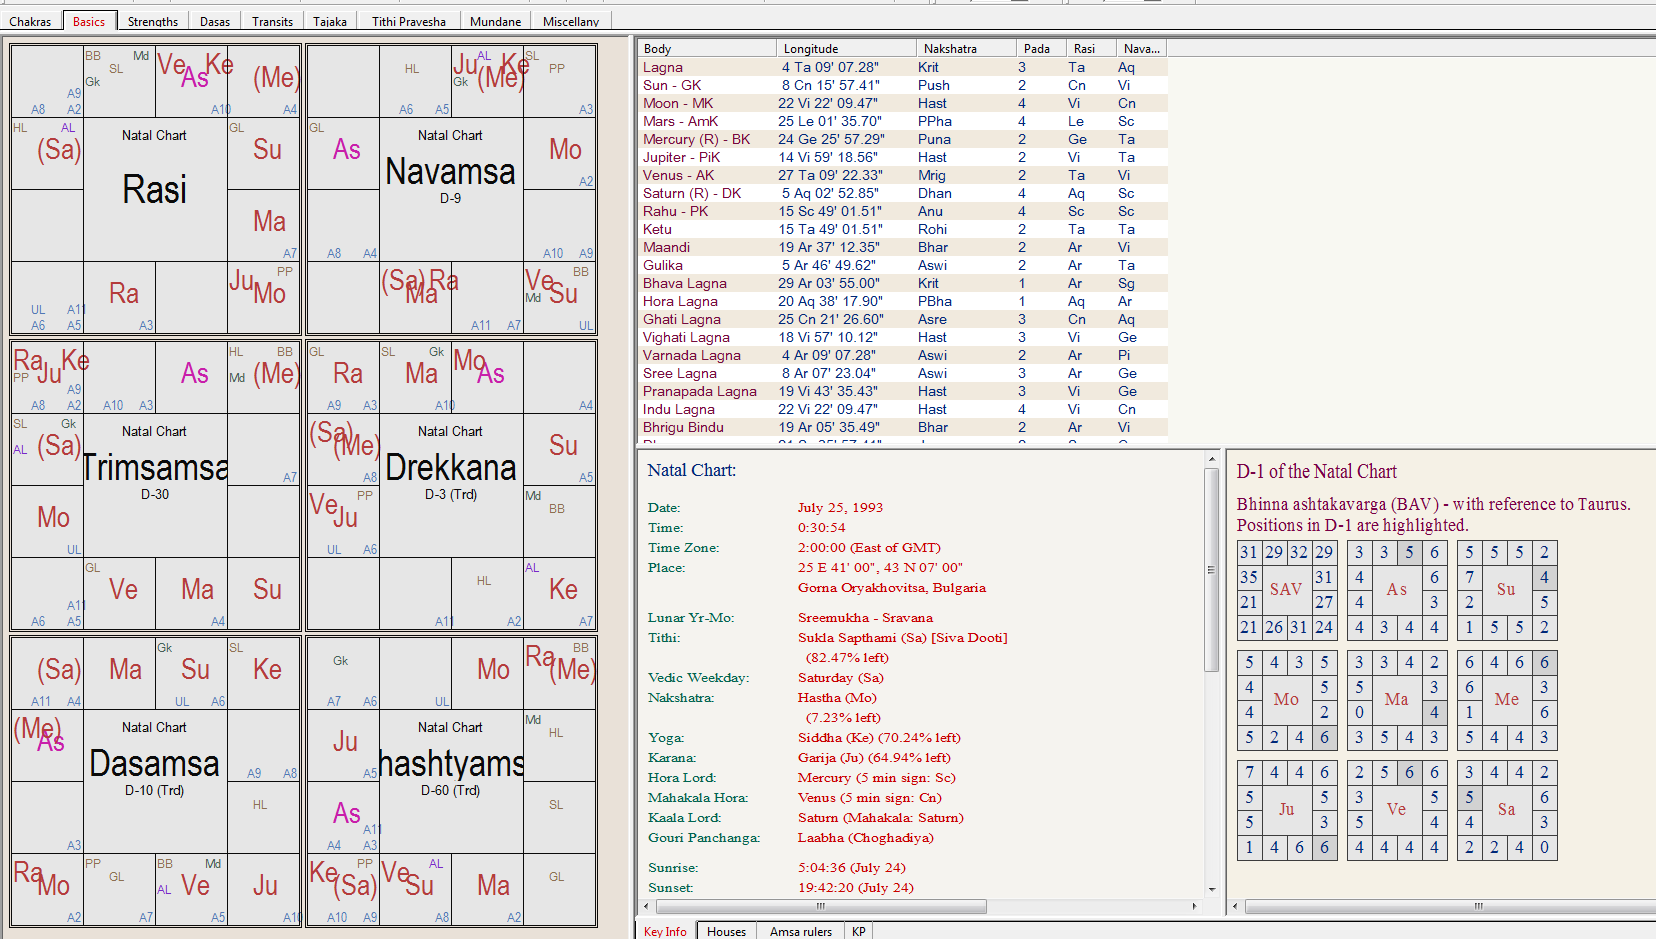Select the KP tab
The height and width of the screenshot is (939, 1656).
point(858,931)
